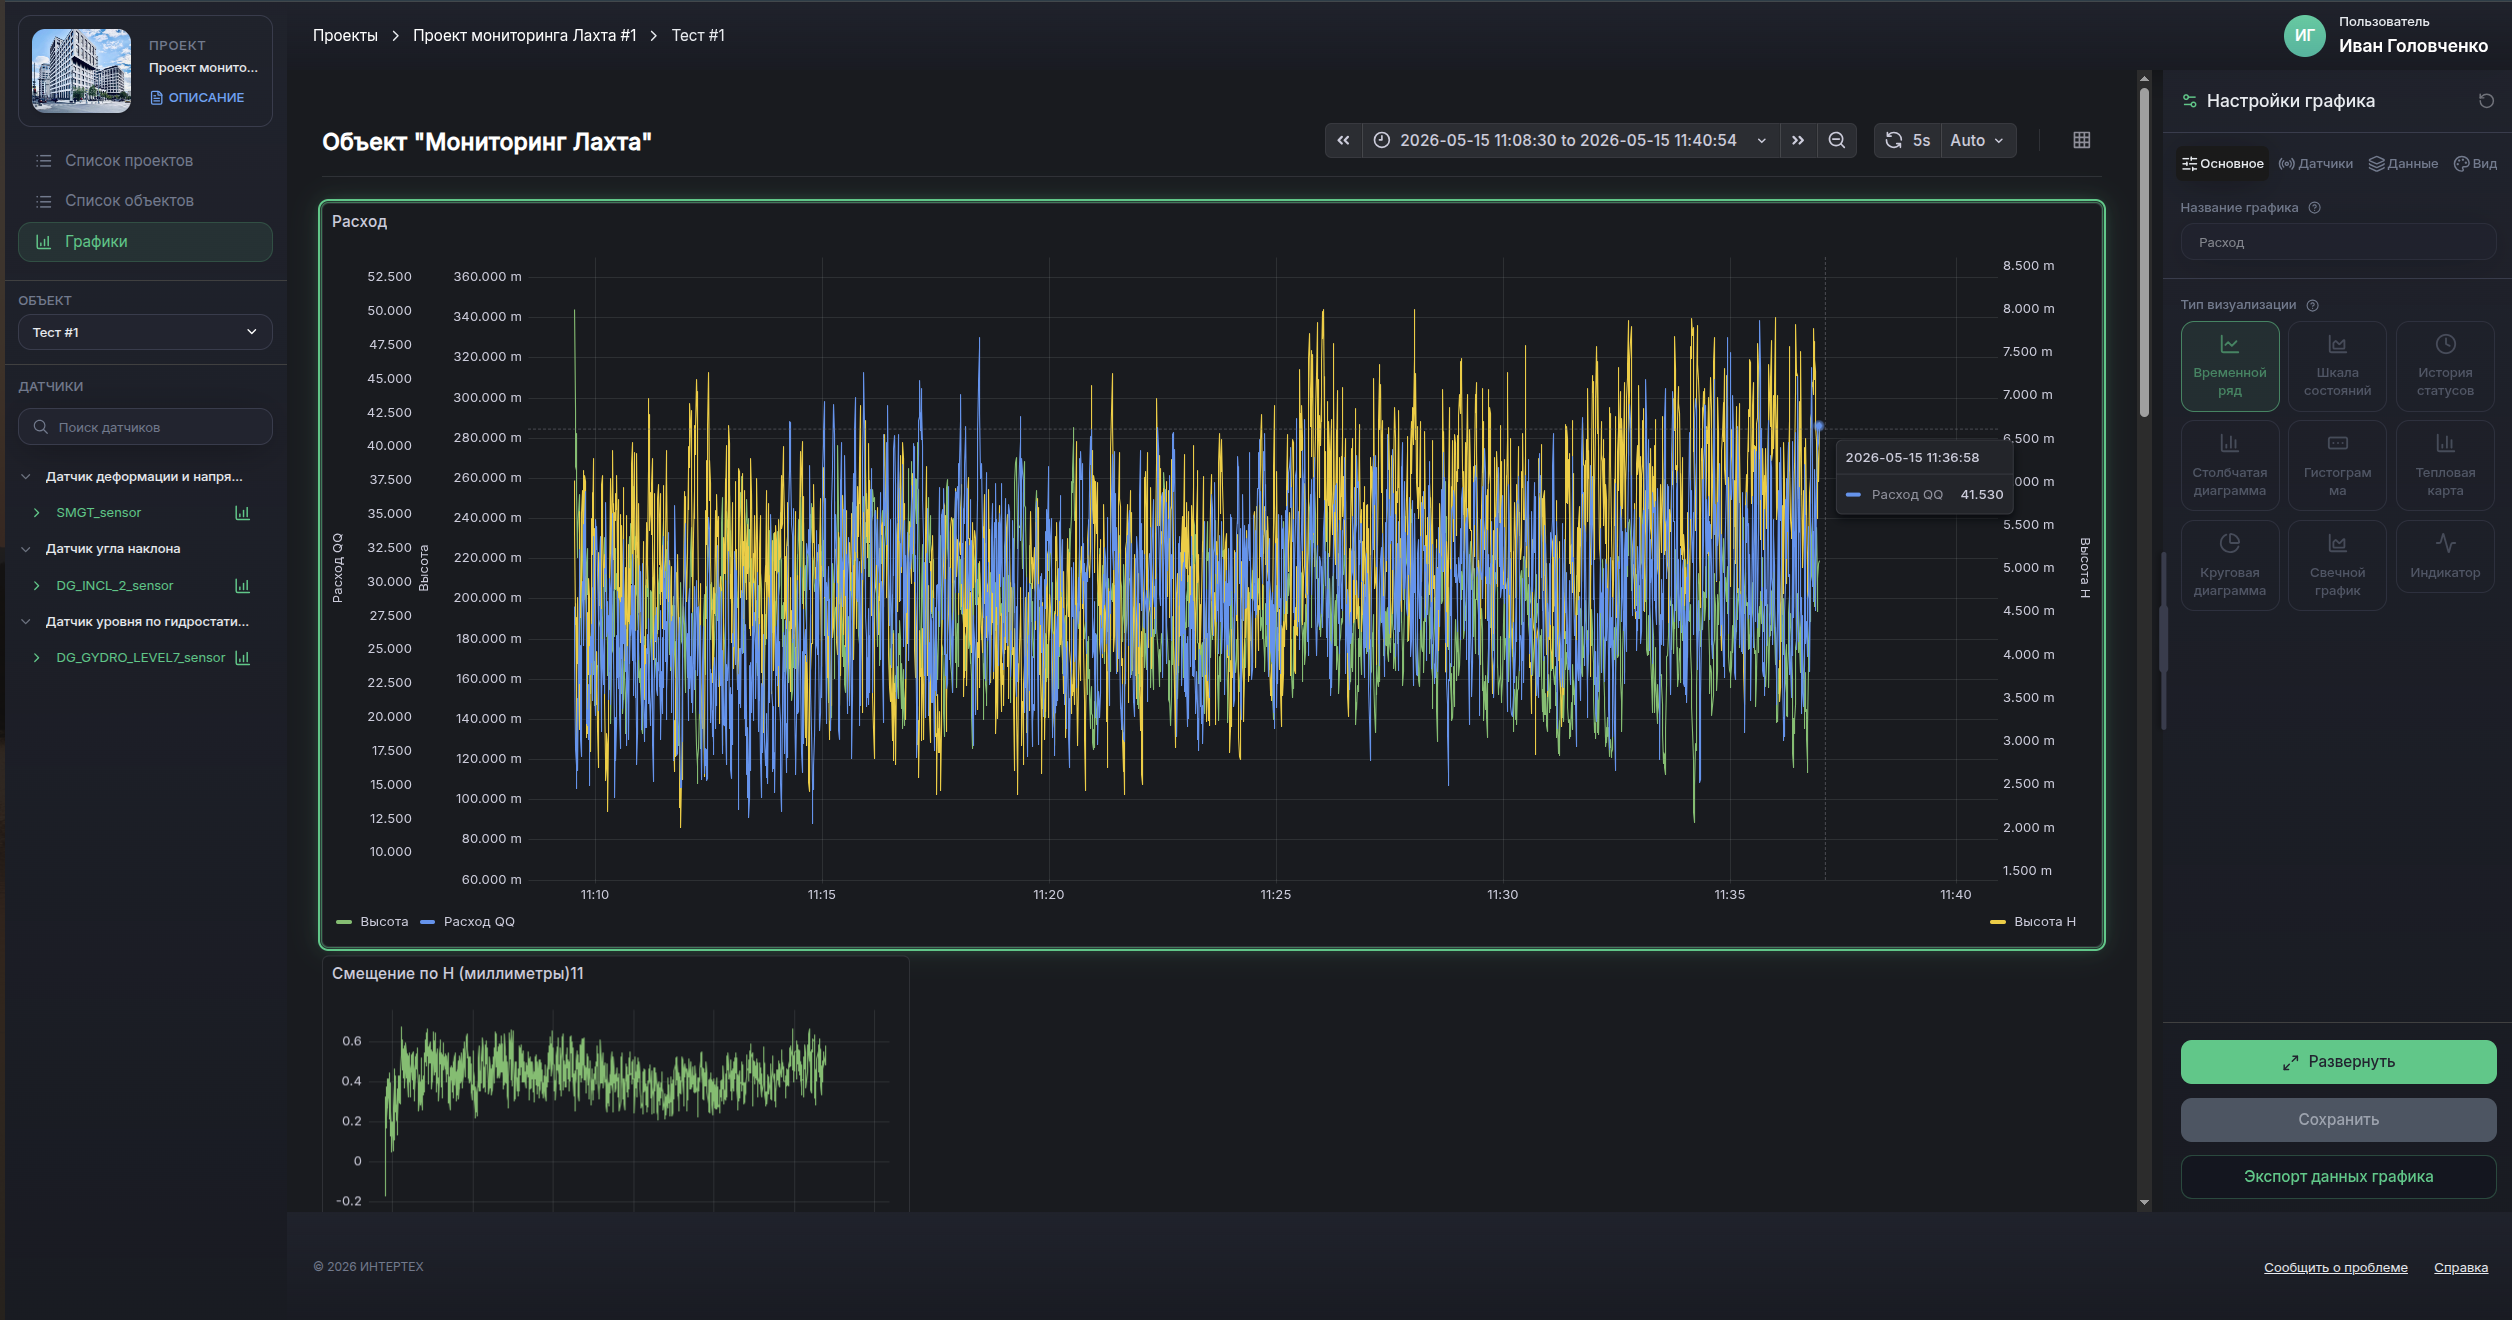Viewport: 2512px width, 1320px height.
Task: Click the reset settings icon in Настройки графика
Action: click(2486, 101)
